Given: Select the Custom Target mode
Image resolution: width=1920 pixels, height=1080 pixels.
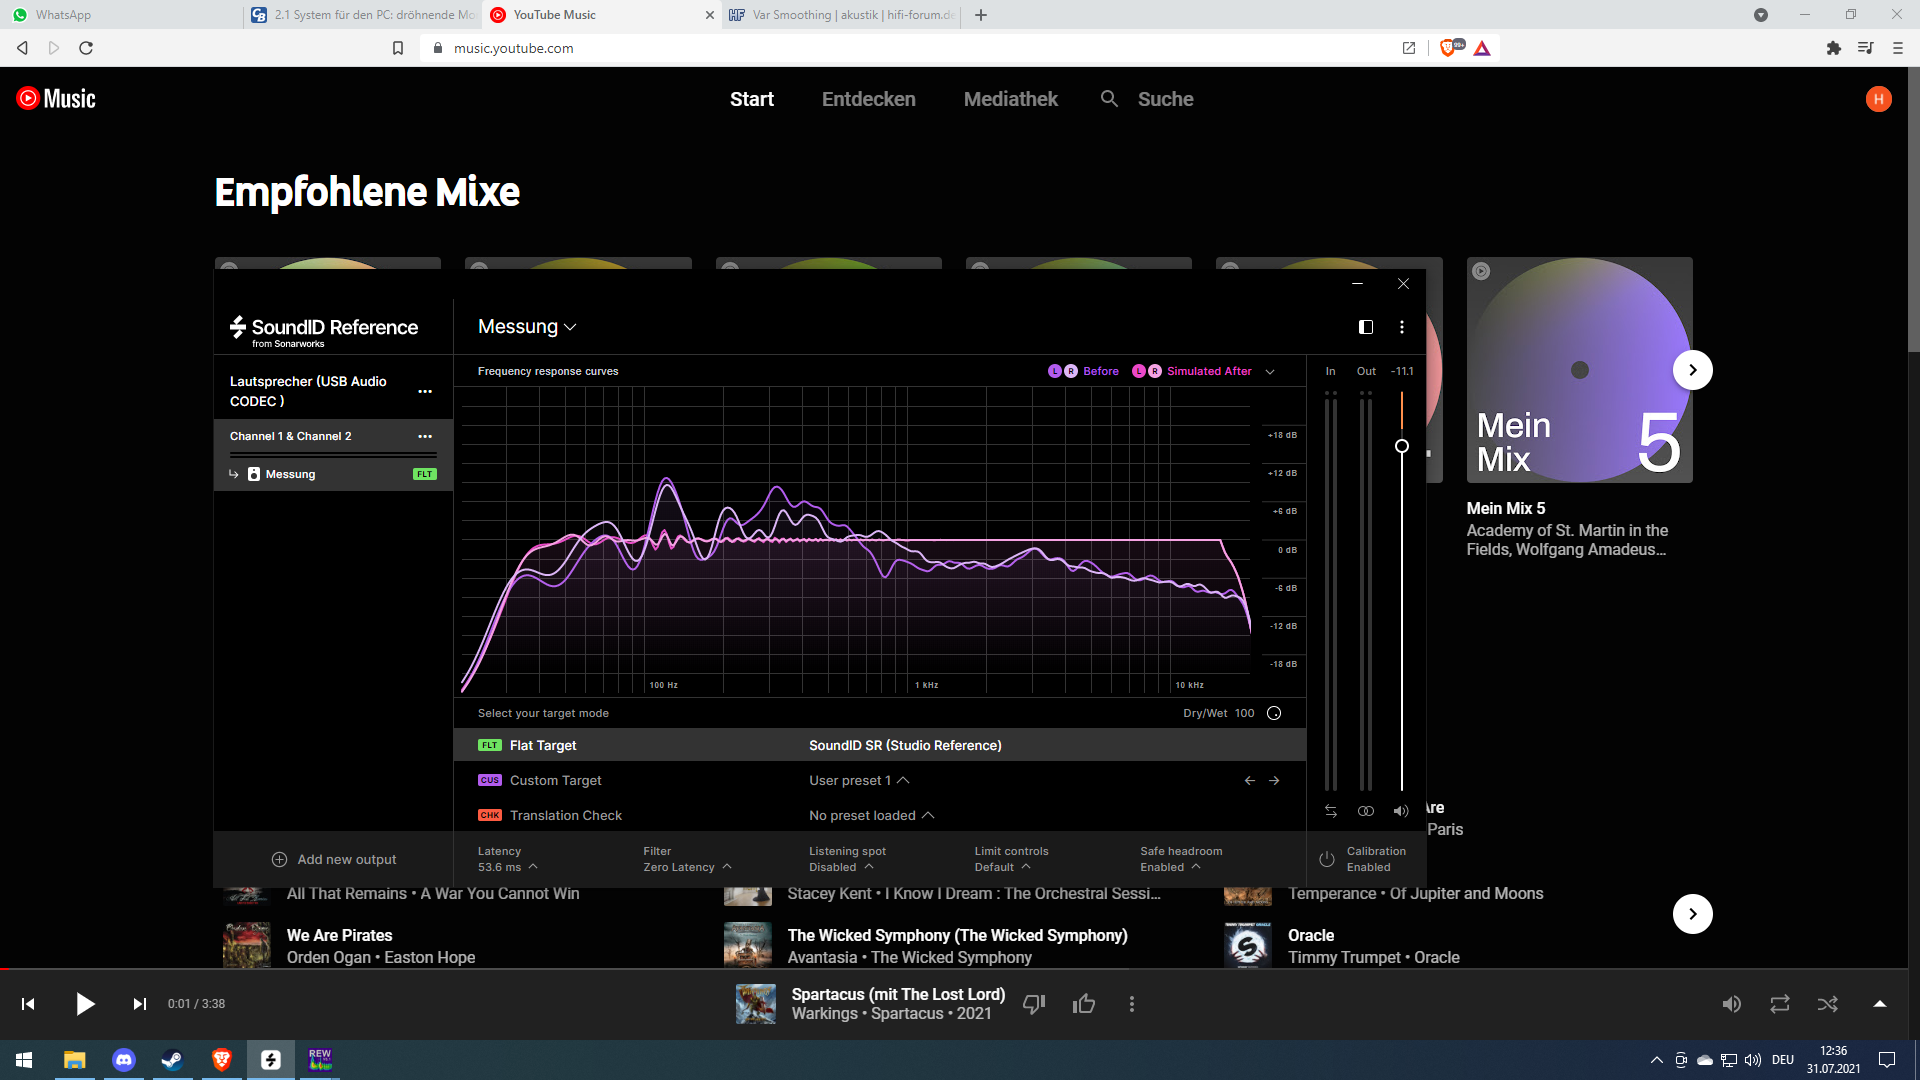Looking at the screenshot, I should tap(555, 780).
